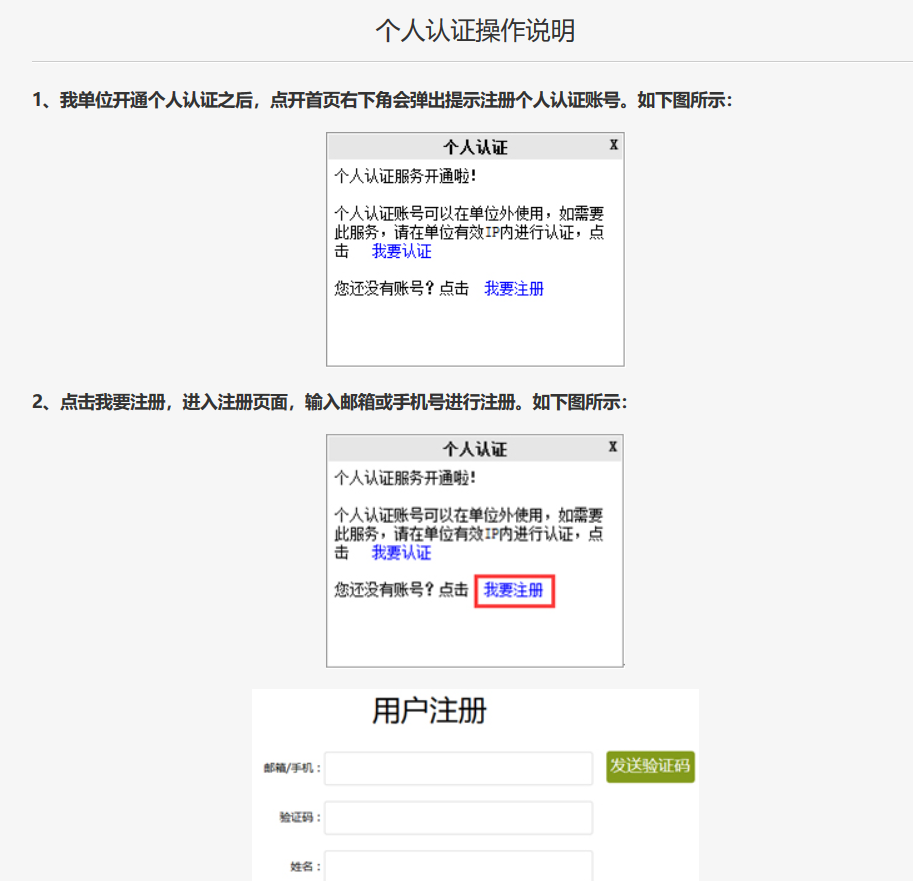Click the 用户注册 form heading
The width and height of the screenshot is (913, 881).
tap(429, 711)
